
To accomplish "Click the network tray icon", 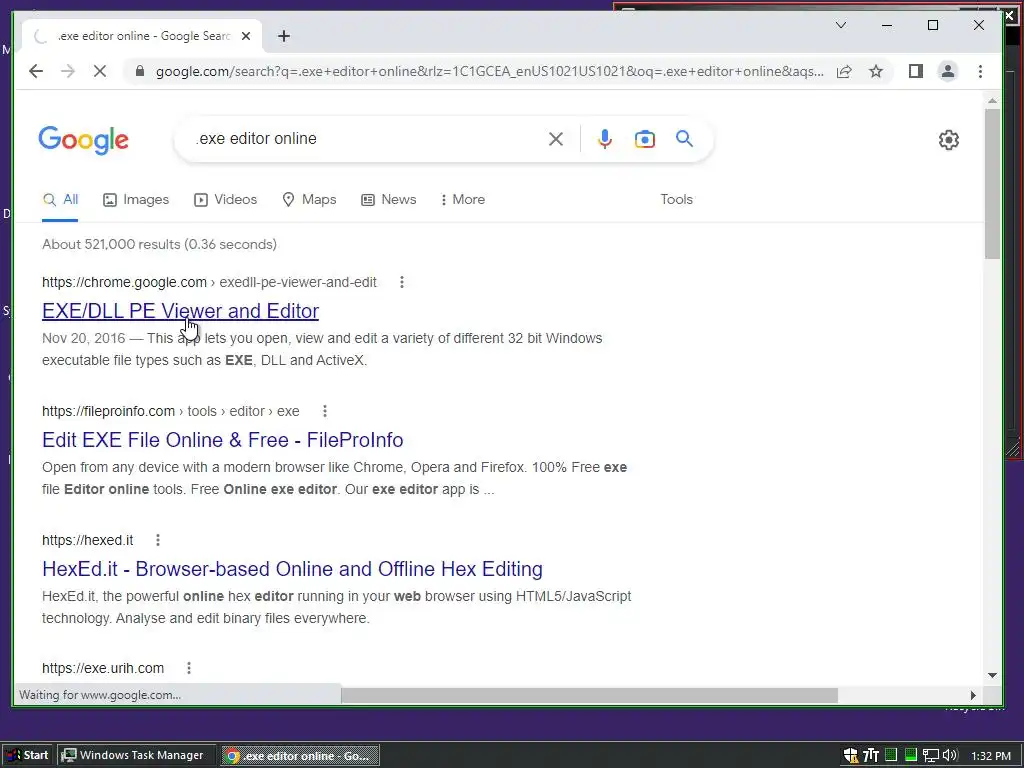I will coord(931,756).
